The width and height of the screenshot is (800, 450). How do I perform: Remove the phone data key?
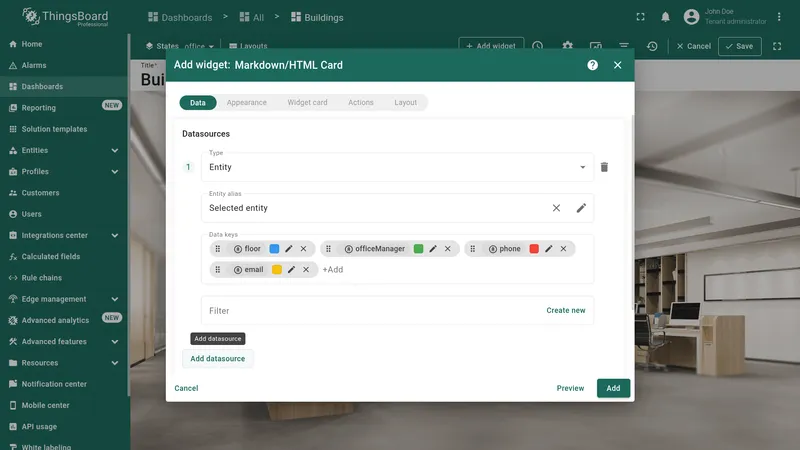[x=563, y=248]
